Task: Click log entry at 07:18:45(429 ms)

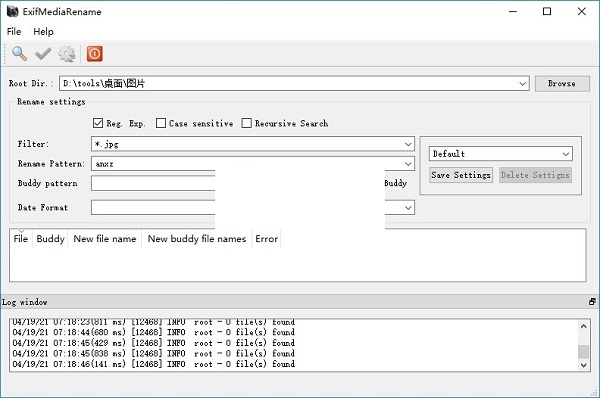Action: [154, 343]
